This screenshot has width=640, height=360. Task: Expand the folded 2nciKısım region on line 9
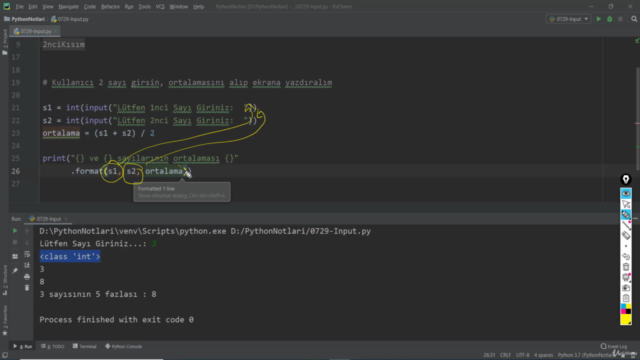[x=39, y=44]
